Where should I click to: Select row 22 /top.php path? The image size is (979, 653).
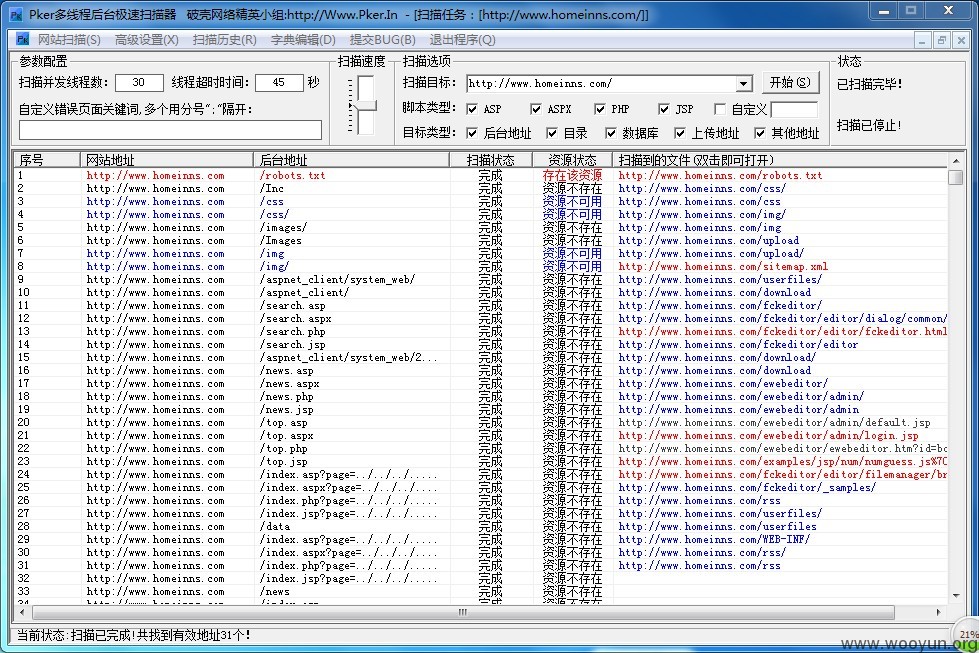[x=283, y=449]
